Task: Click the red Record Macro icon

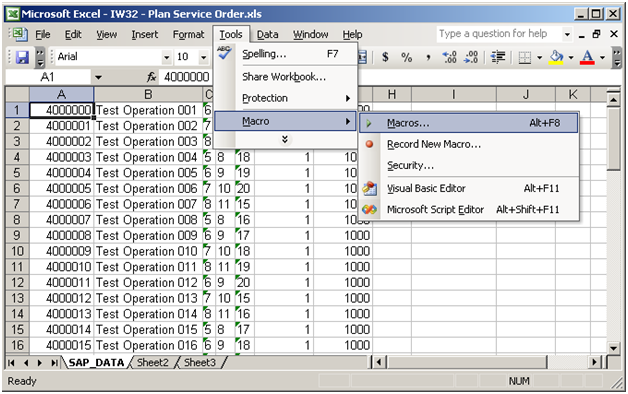Action: pyautogui.click(x=369, y=144)
